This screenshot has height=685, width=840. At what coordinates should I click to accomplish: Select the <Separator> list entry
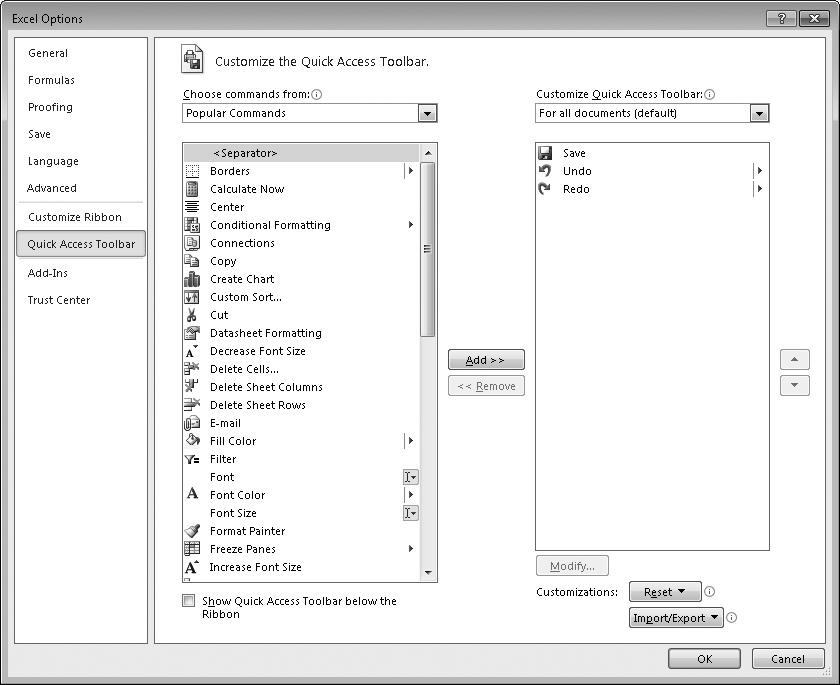pyautogui.click(x=302, y=153)
